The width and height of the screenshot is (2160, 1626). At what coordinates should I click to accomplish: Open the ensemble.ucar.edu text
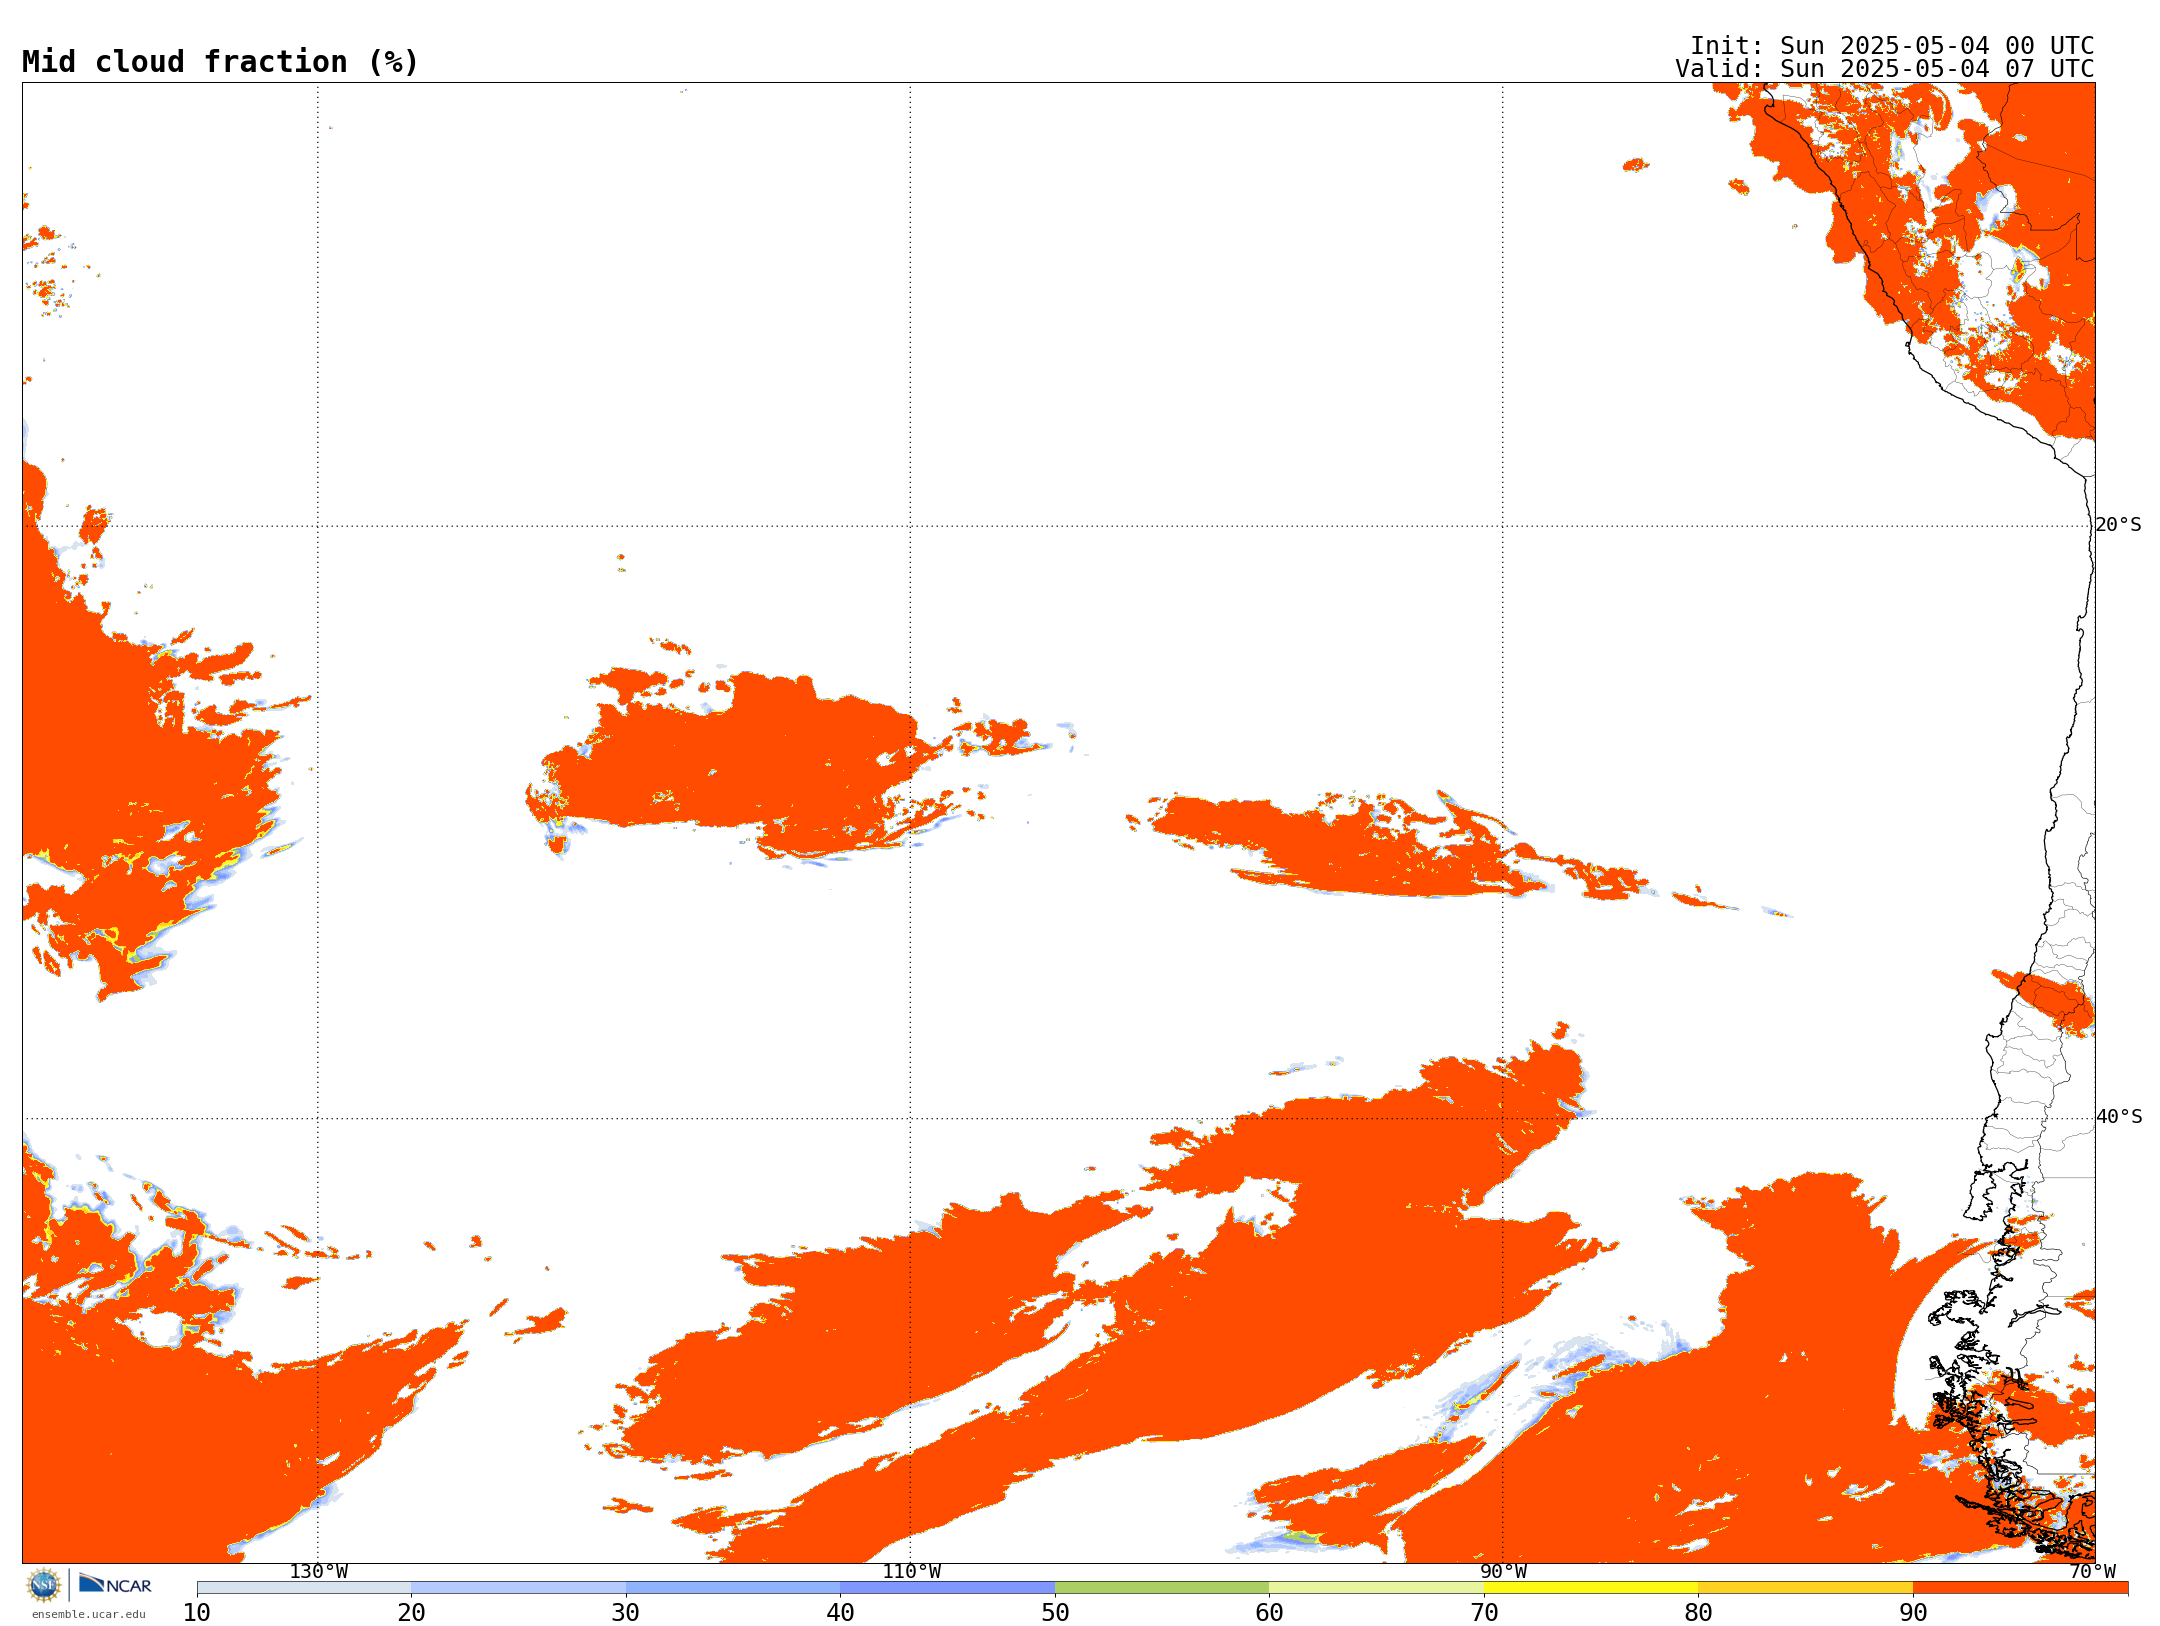[88, 1614]
